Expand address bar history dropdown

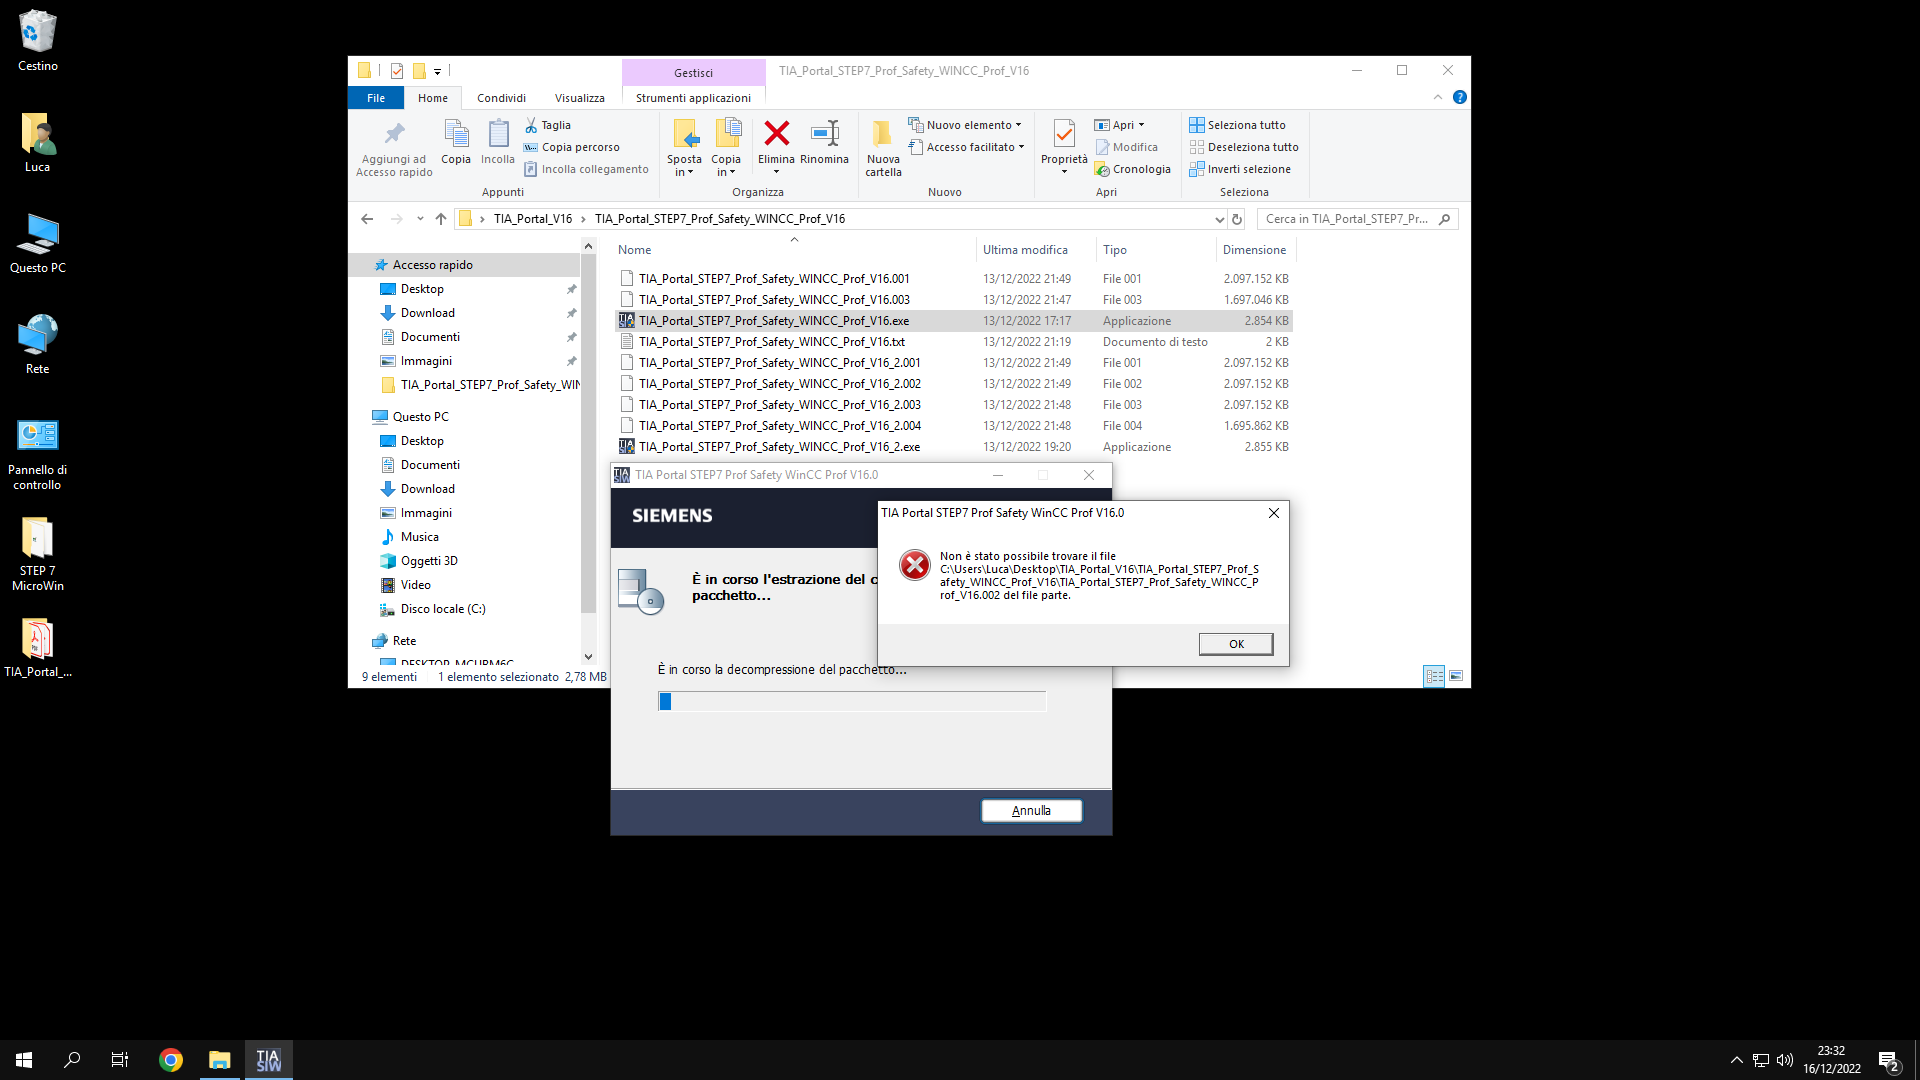[x=1219, y=219]
